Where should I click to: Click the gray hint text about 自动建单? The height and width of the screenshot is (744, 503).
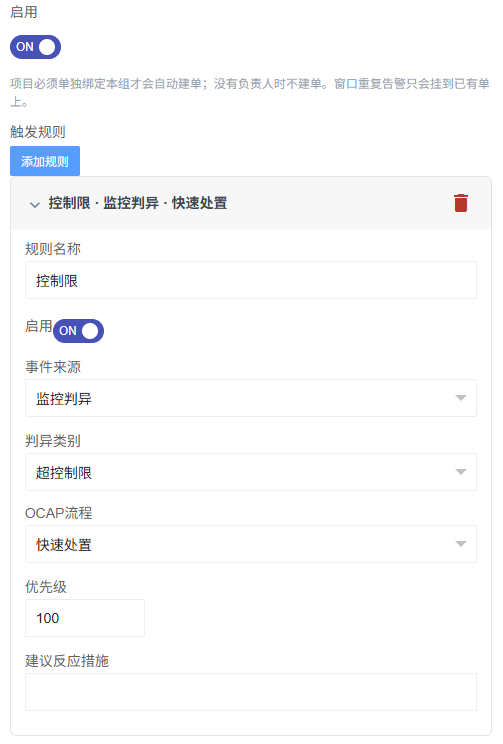coord(250,93)
